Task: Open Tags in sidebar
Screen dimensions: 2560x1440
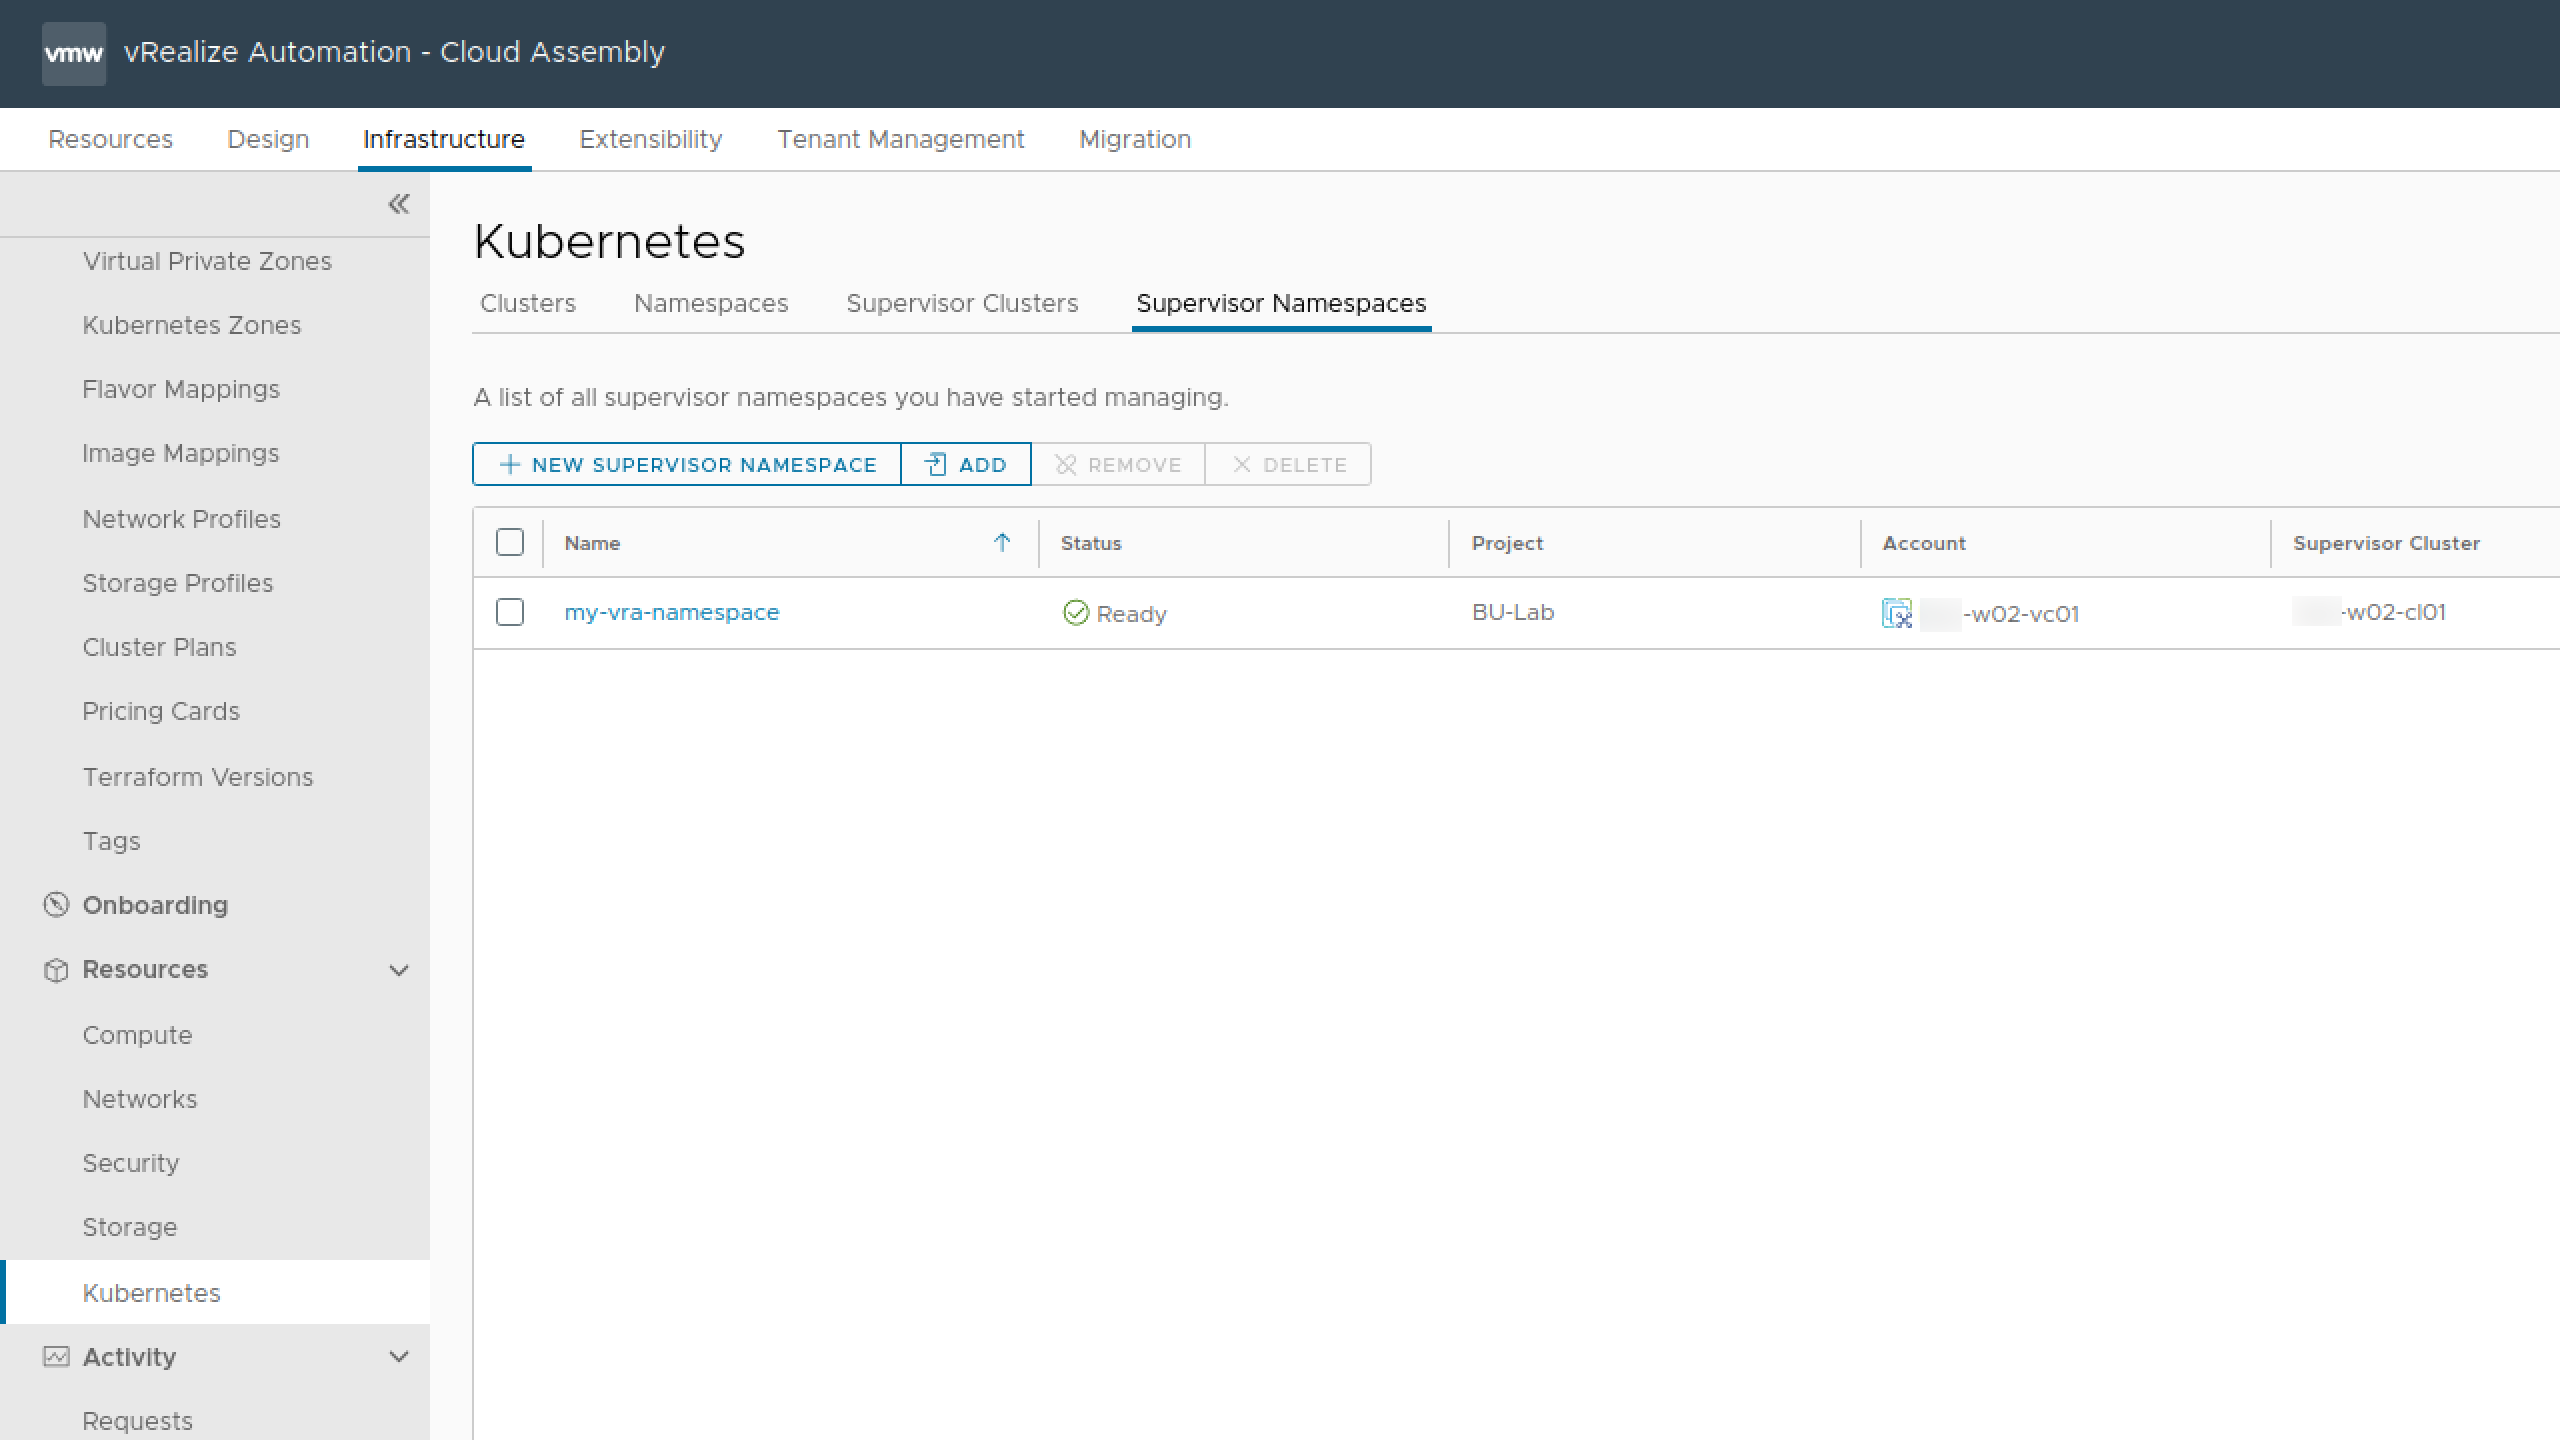Action: tap(112, 841)
